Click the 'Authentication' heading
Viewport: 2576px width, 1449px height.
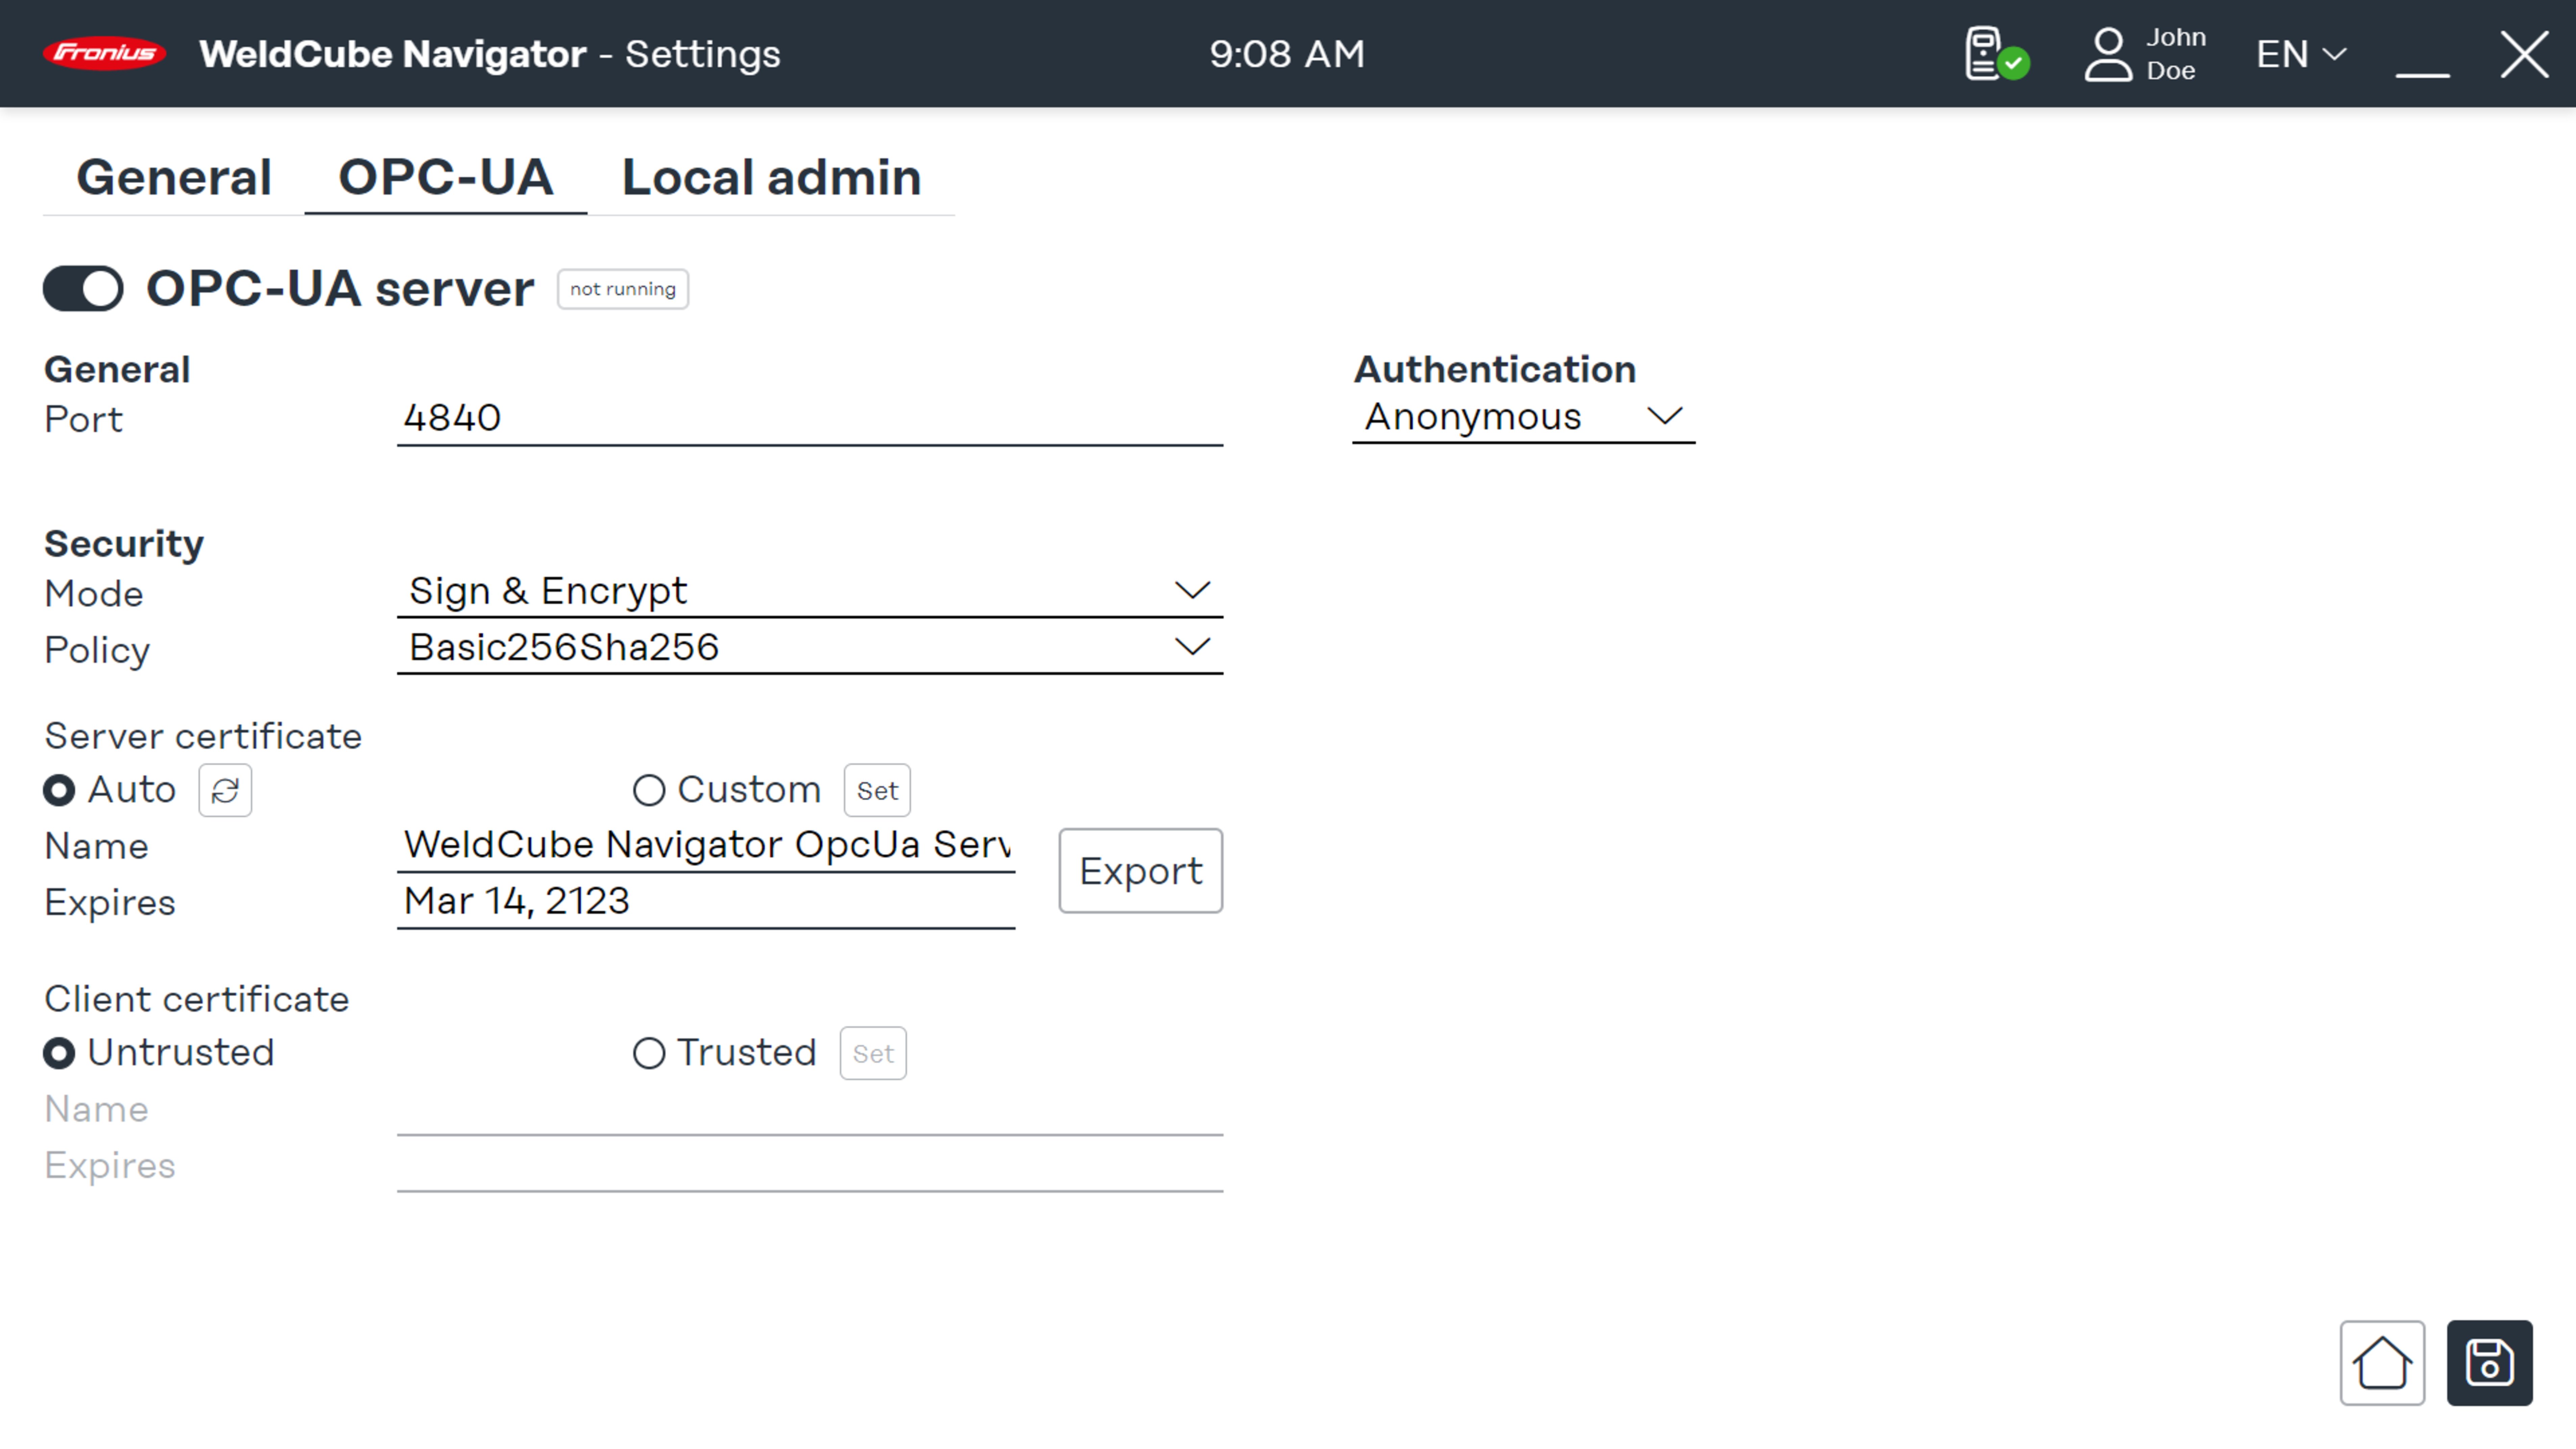tap(1495, 370)
